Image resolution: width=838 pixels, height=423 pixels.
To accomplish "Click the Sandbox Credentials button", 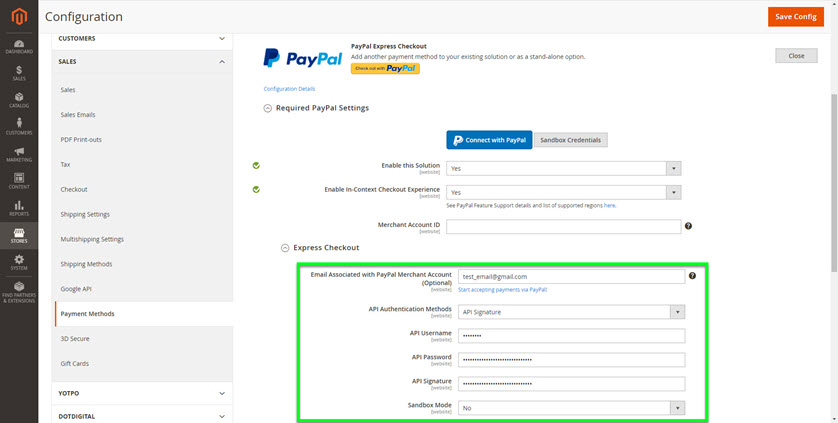I will pyautogui.click(x=570, y=140).
